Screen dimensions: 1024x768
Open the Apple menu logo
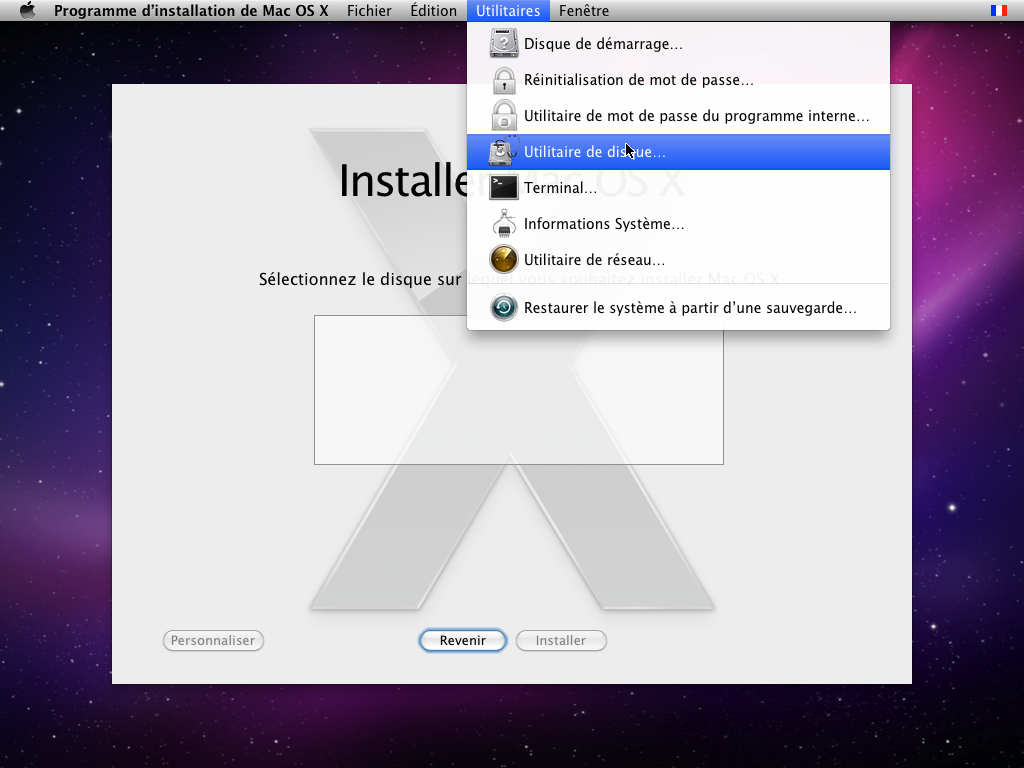[x=27, y=11]
